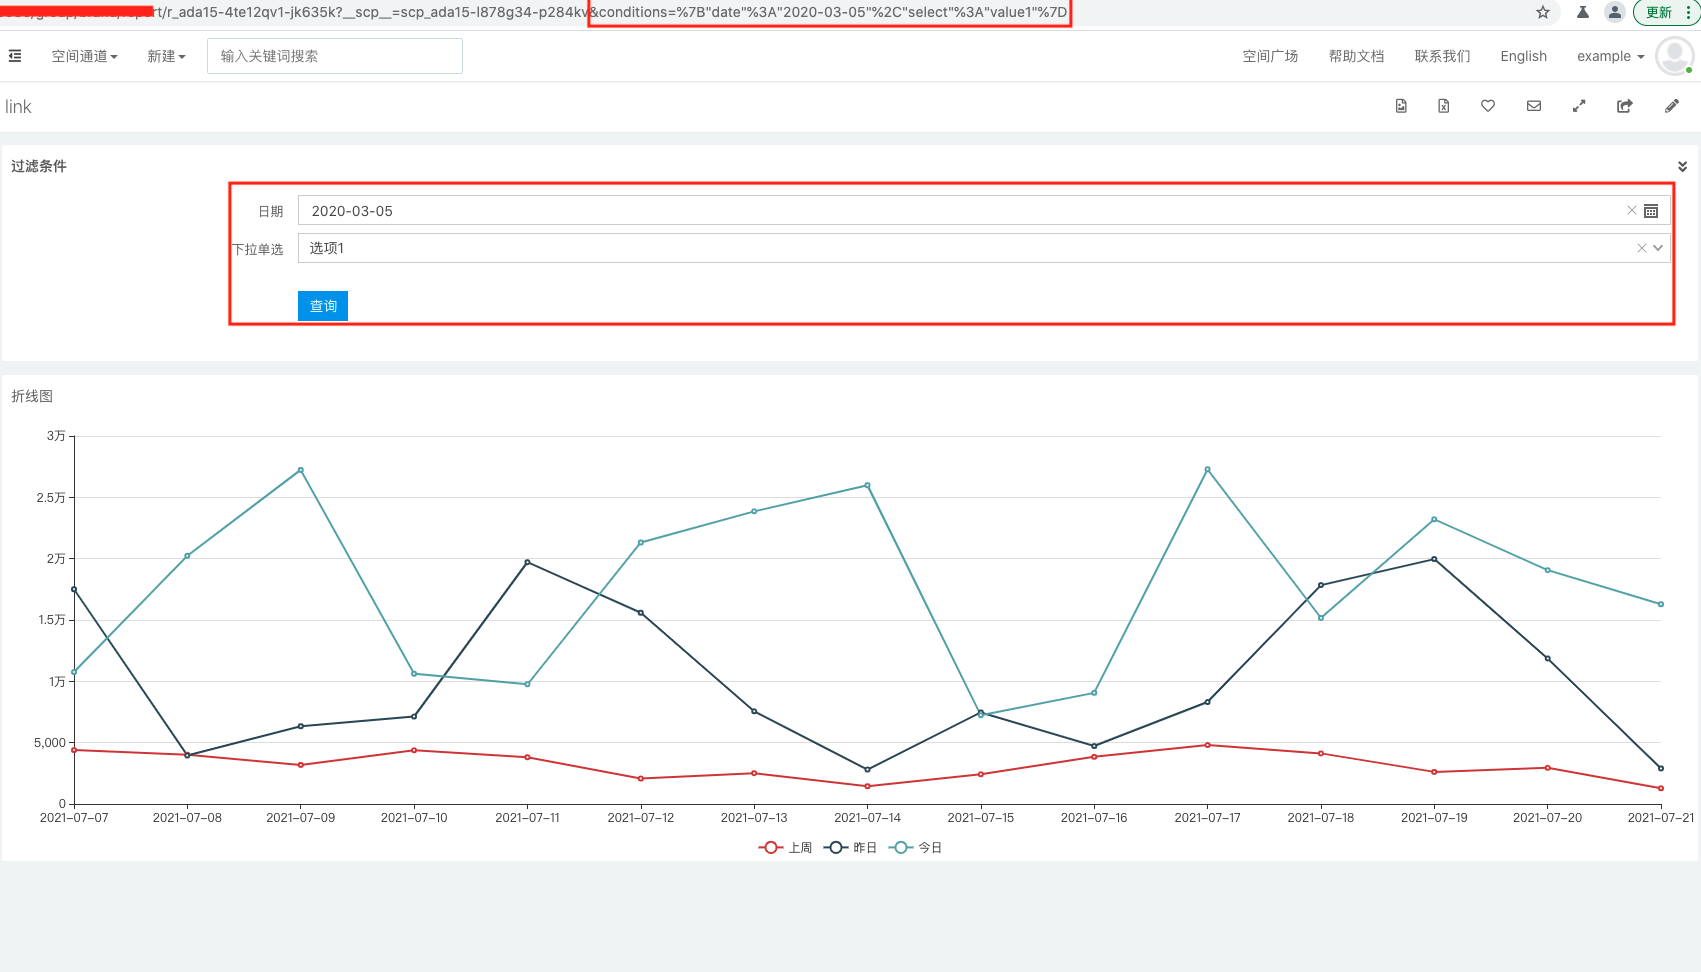
Task: Click the 查询 query button
Action: pos(323,306)
